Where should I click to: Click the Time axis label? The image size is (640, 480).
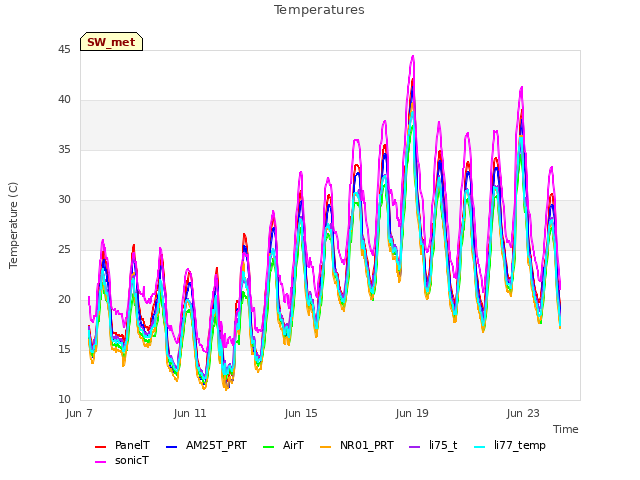566,429
